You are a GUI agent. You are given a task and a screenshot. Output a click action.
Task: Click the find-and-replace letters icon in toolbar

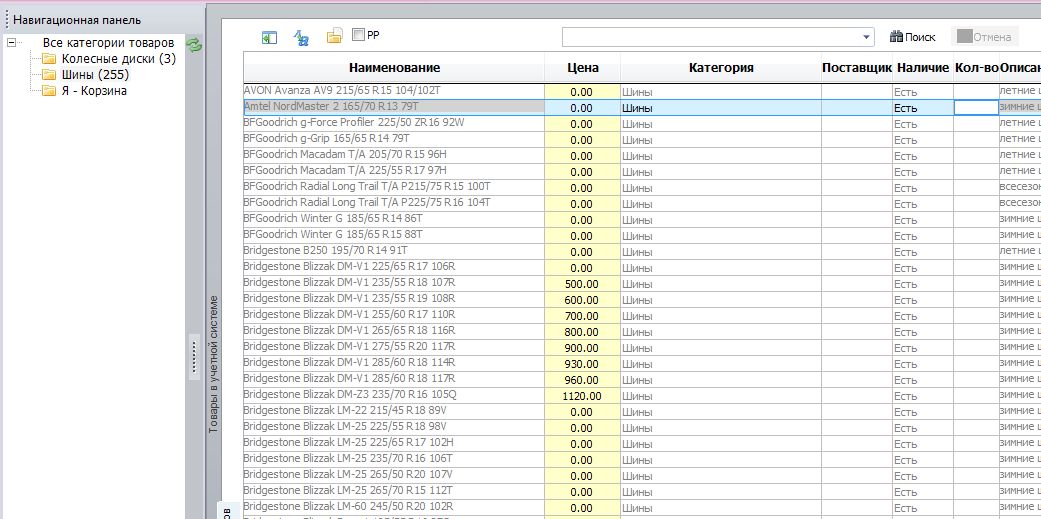(x=301, y=38)
